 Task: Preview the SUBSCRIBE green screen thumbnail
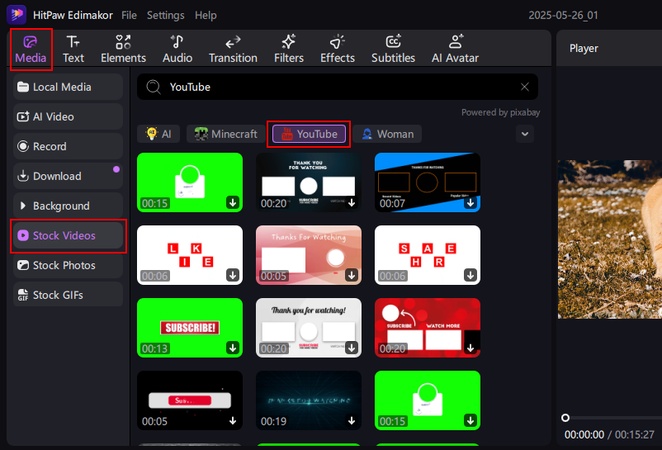point(190,328)
